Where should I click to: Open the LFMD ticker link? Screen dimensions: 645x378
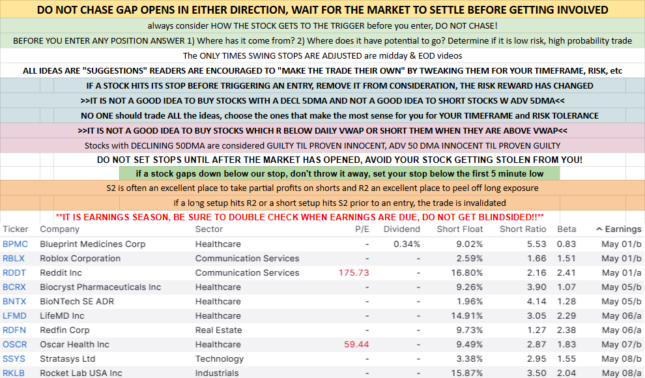tap(14, 316)
